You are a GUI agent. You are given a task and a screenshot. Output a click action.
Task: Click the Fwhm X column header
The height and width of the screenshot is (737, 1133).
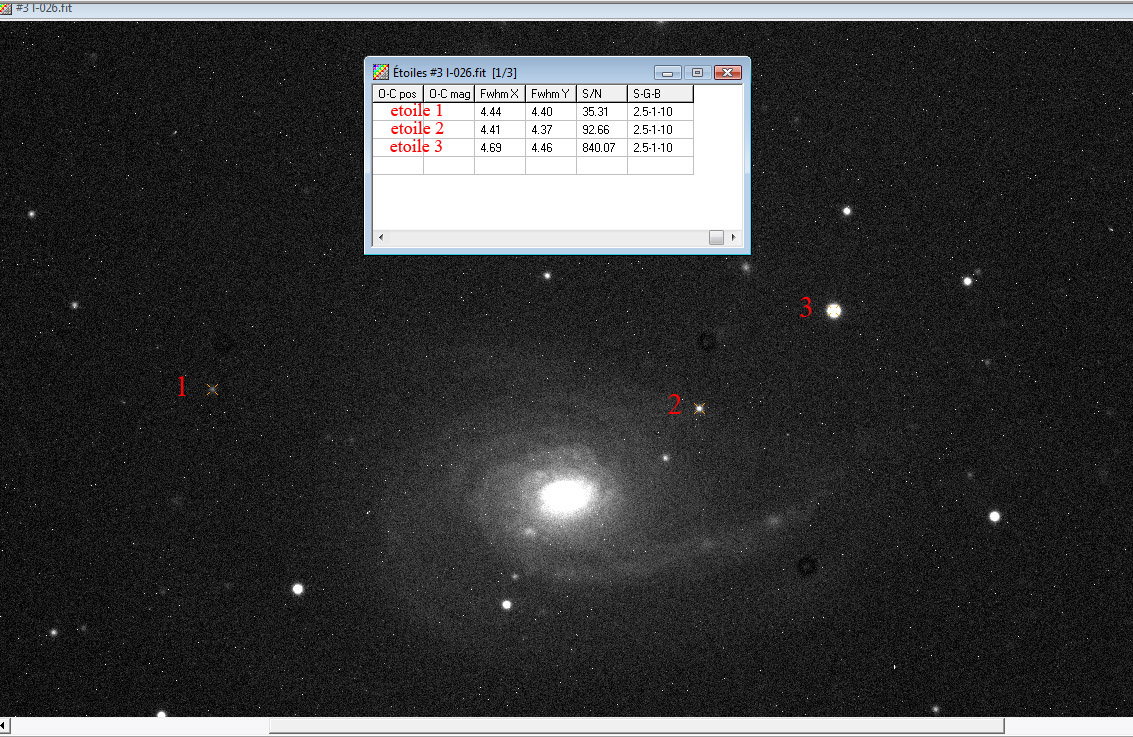click(x=500, y=94)
